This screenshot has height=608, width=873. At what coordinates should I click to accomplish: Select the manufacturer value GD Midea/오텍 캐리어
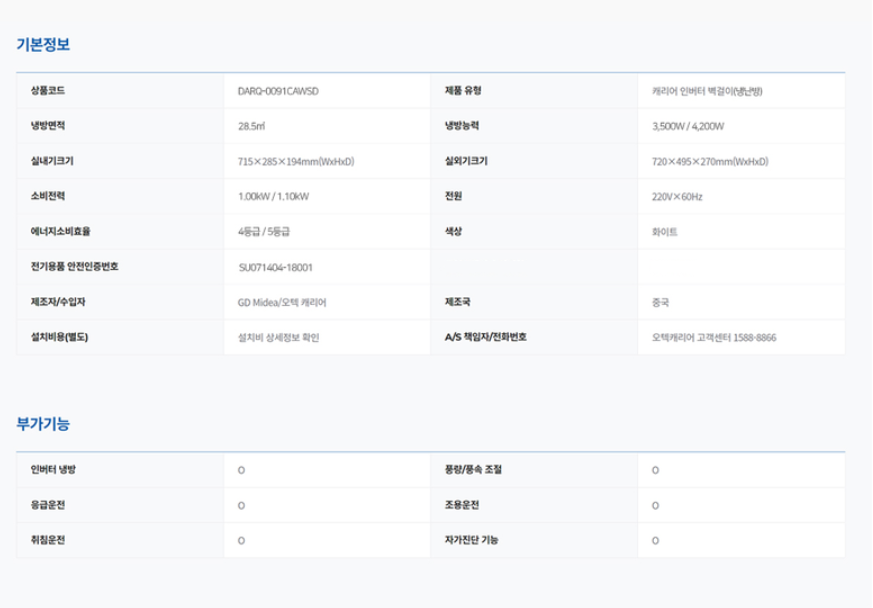pyautogui.click(x=282, y=302)
